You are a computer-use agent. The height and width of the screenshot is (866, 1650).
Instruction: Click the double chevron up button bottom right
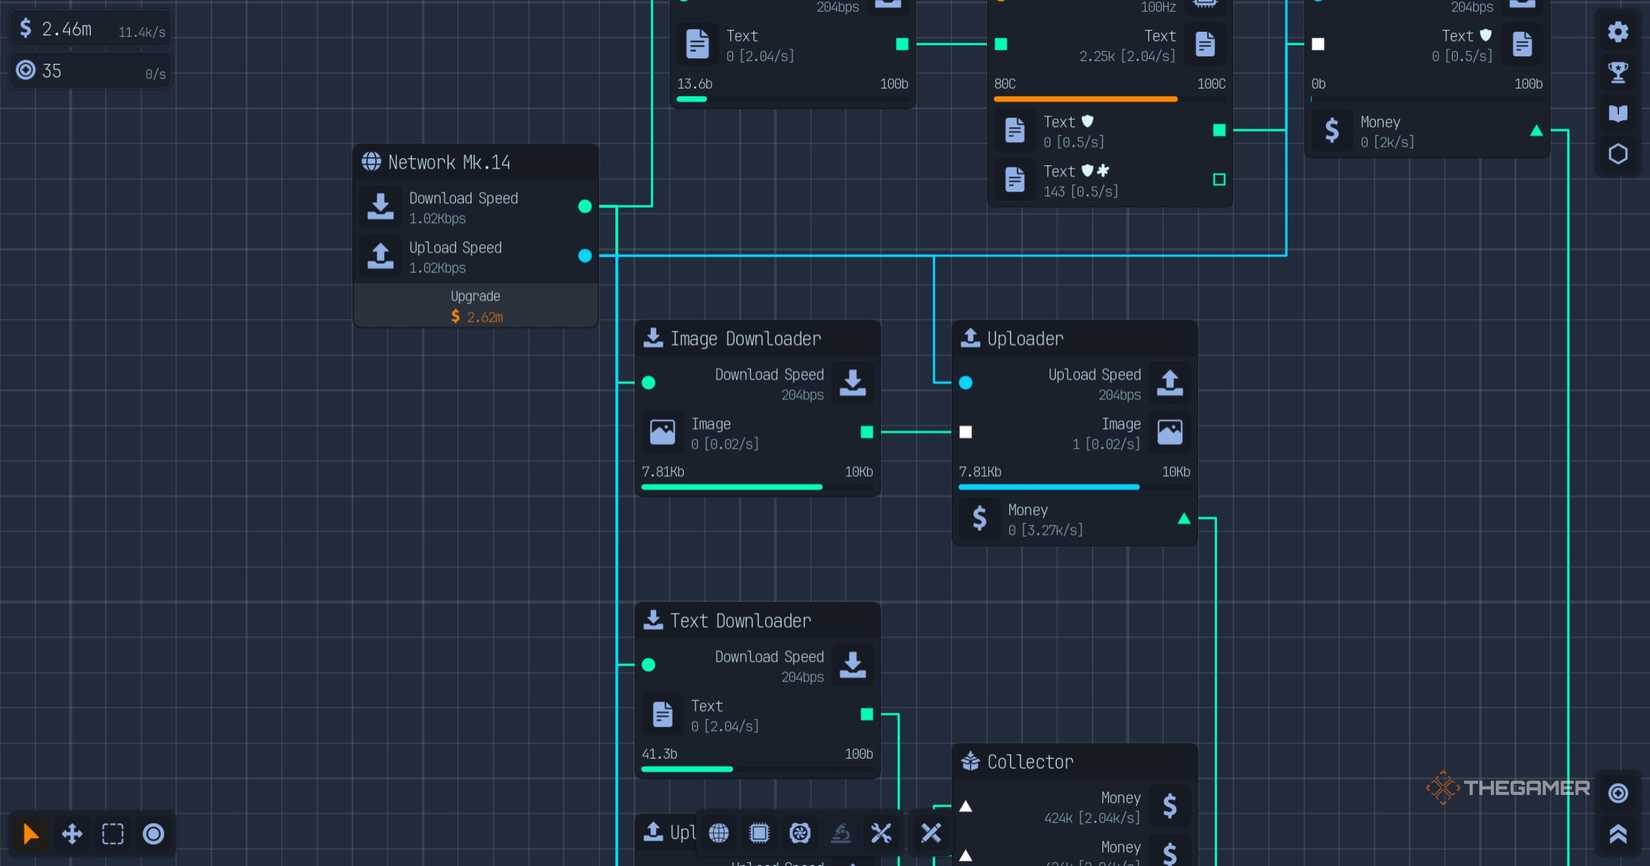1618,834
